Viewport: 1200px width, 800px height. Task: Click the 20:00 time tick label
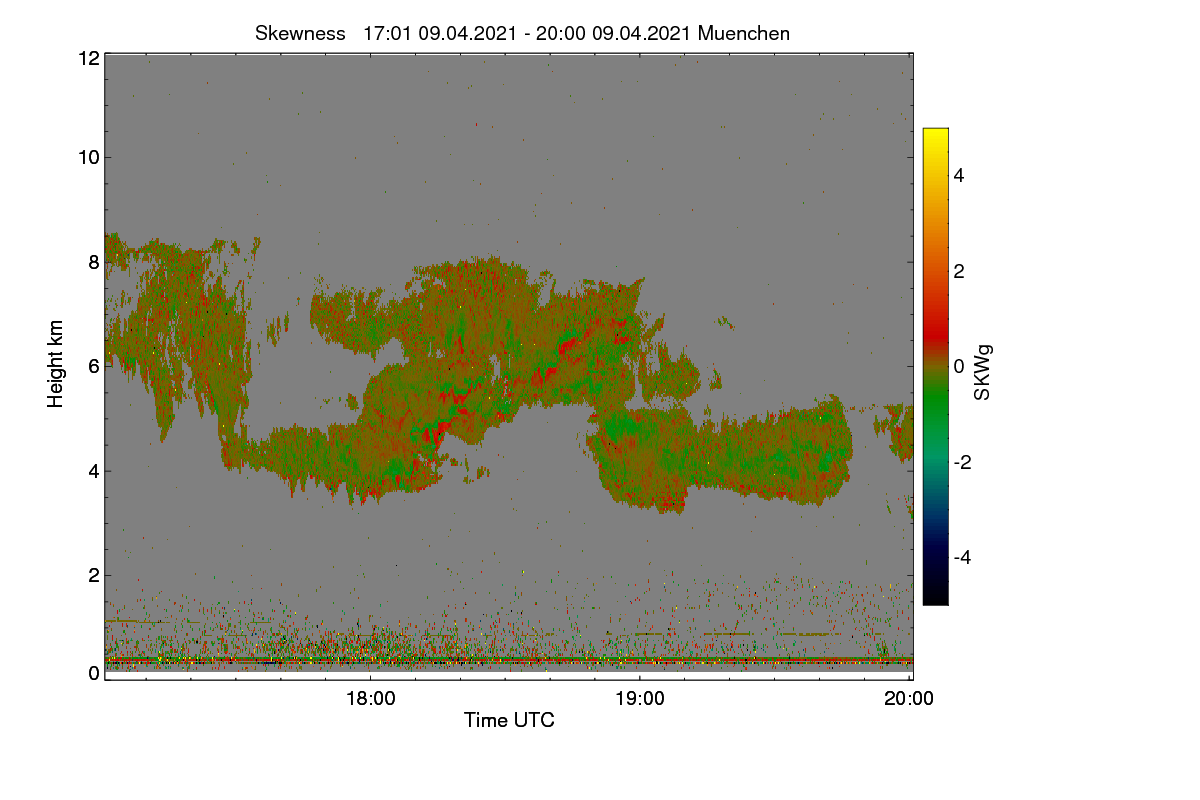(909, 699)
